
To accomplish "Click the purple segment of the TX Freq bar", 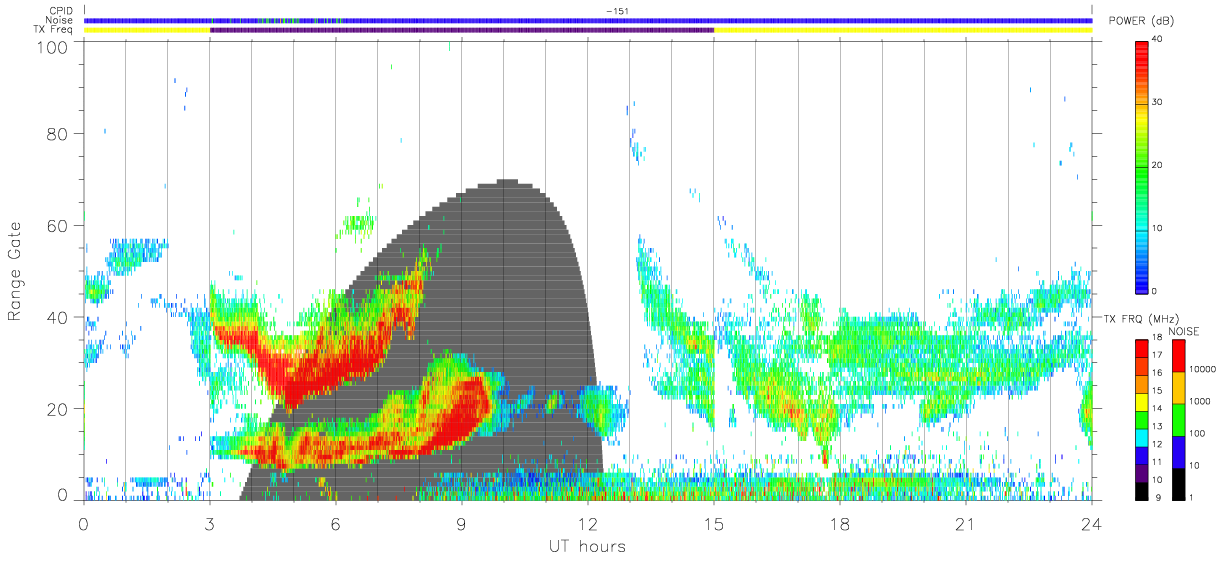I will tap(461, 30).
